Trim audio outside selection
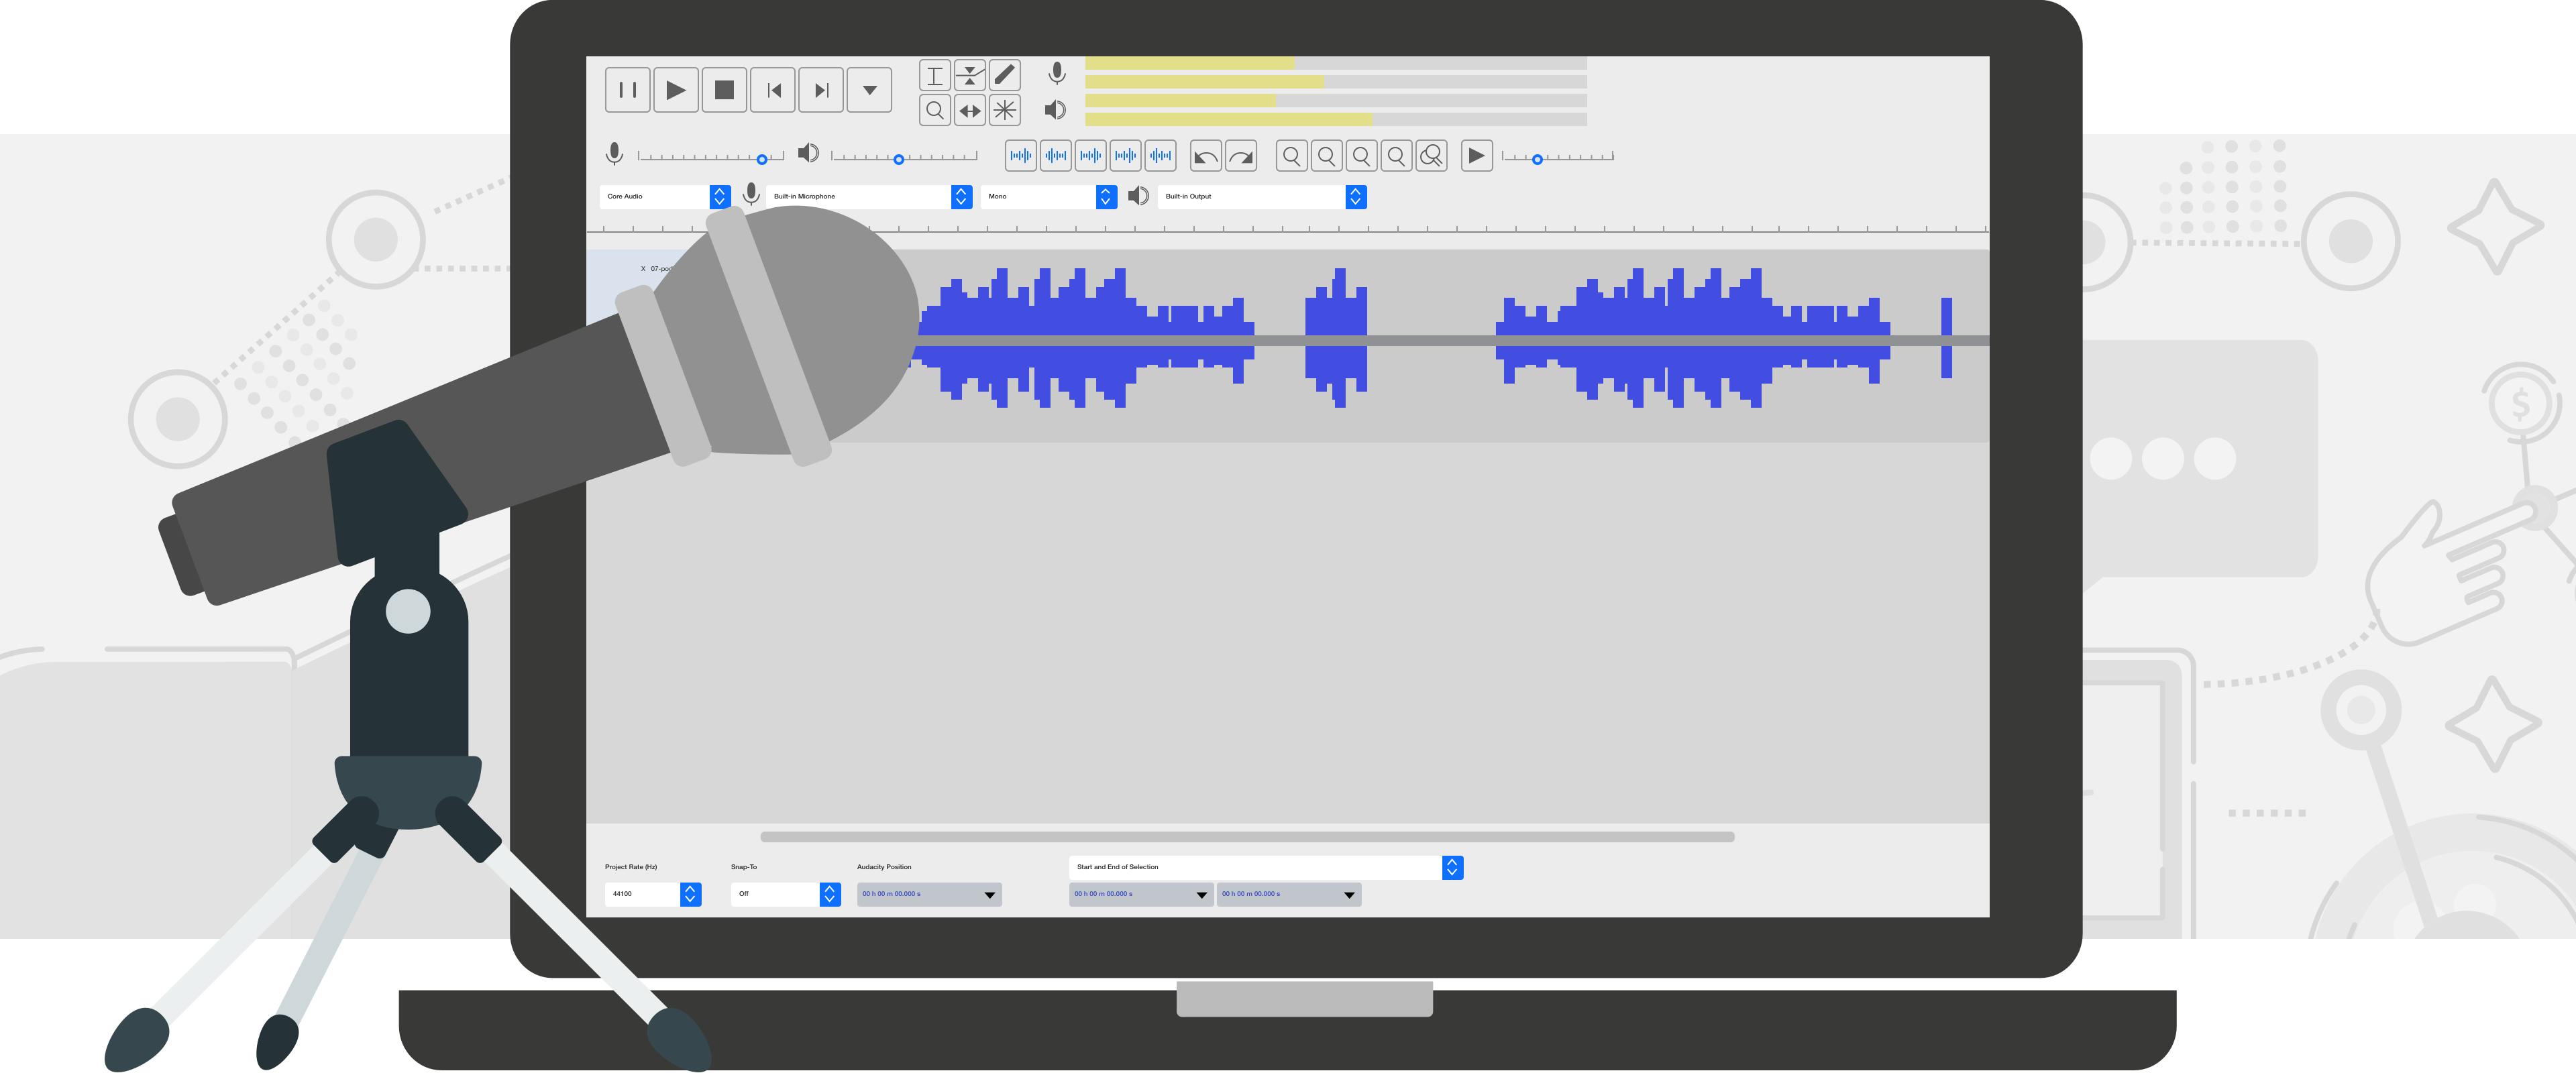The height and width of the screenshot is (1073, 2576). point(1126,156)
